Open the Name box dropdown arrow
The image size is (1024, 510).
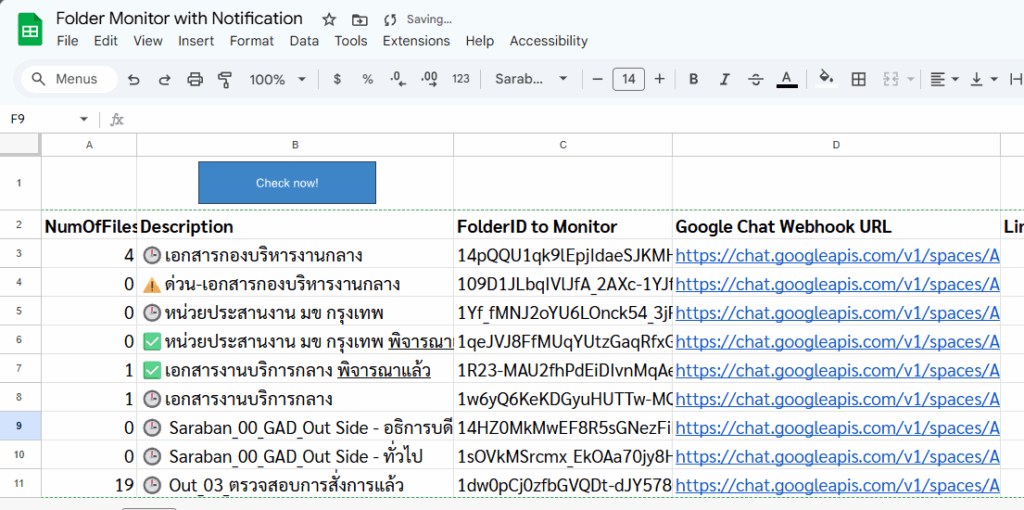[x=84, y=120]
